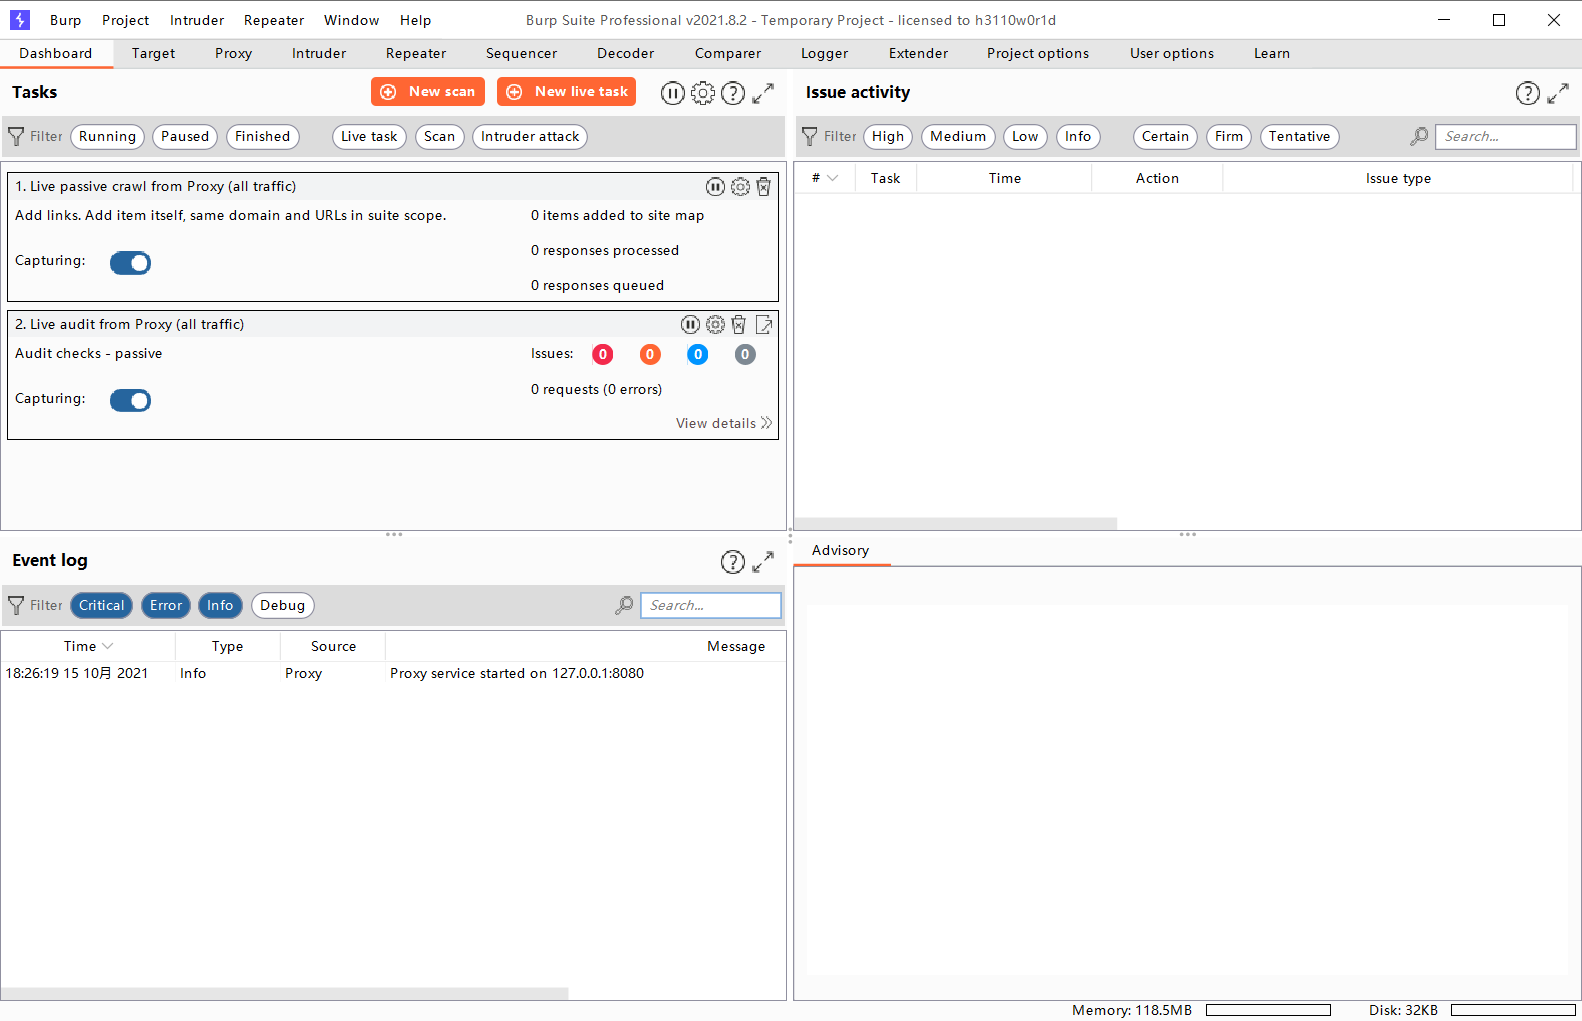Click the Event log search field

point(711,605)
